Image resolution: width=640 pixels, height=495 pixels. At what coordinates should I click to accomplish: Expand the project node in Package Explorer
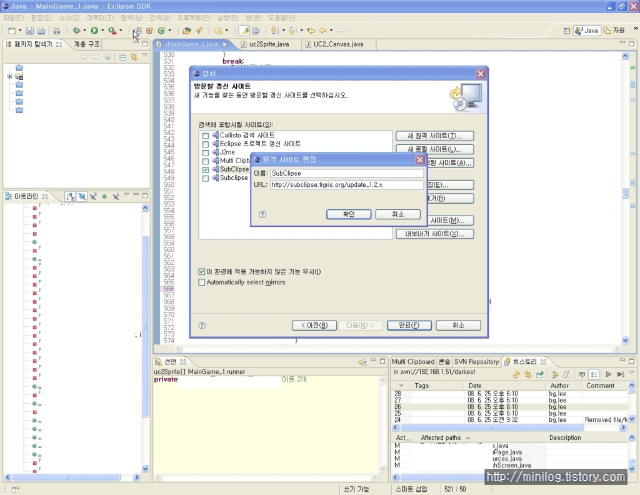(x=10, y=77)
